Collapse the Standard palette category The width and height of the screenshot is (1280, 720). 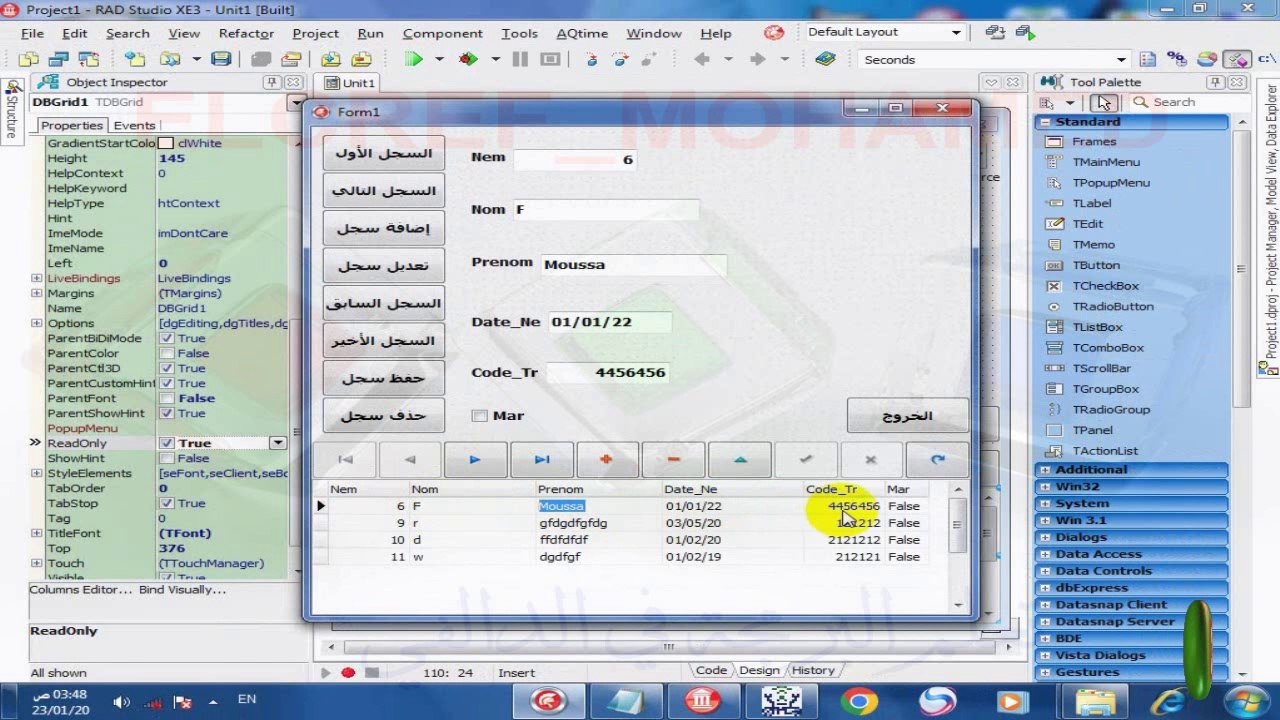click(1045, 121)
